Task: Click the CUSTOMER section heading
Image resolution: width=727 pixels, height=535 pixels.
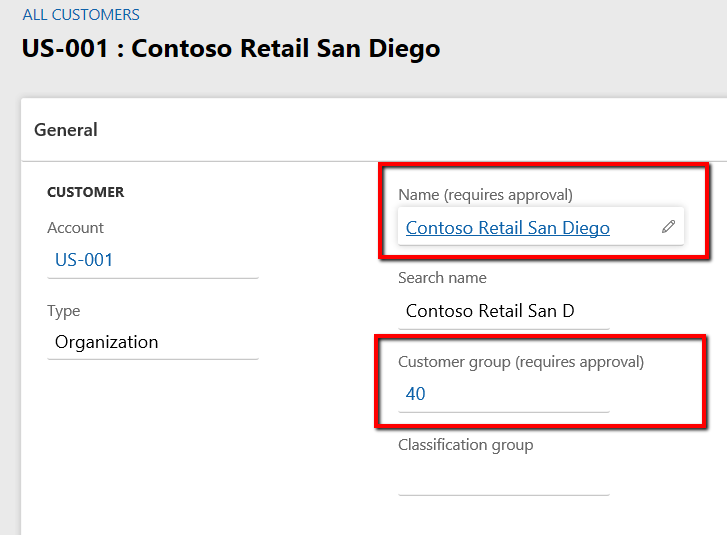Action: pyautogui.click(x=86, y=192)
